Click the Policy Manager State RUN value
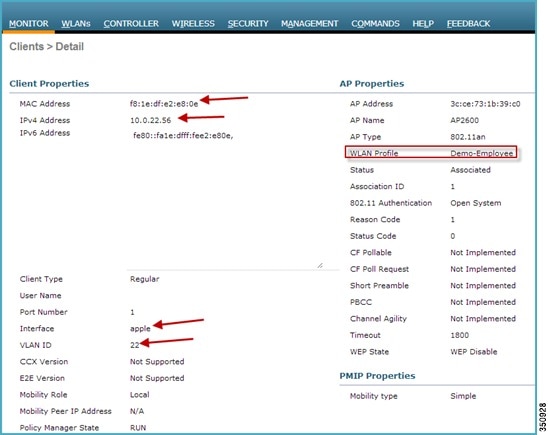This screenshot has width=548, height=435. (138, 428)
